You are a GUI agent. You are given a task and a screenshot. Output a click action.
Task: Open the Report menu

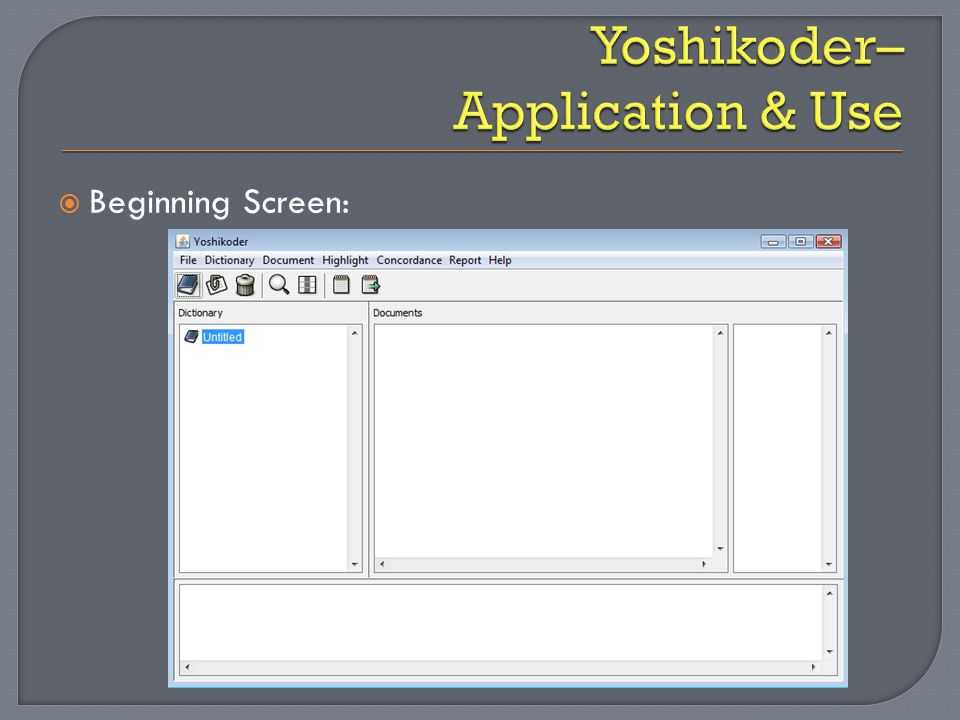tap(465, 260)
